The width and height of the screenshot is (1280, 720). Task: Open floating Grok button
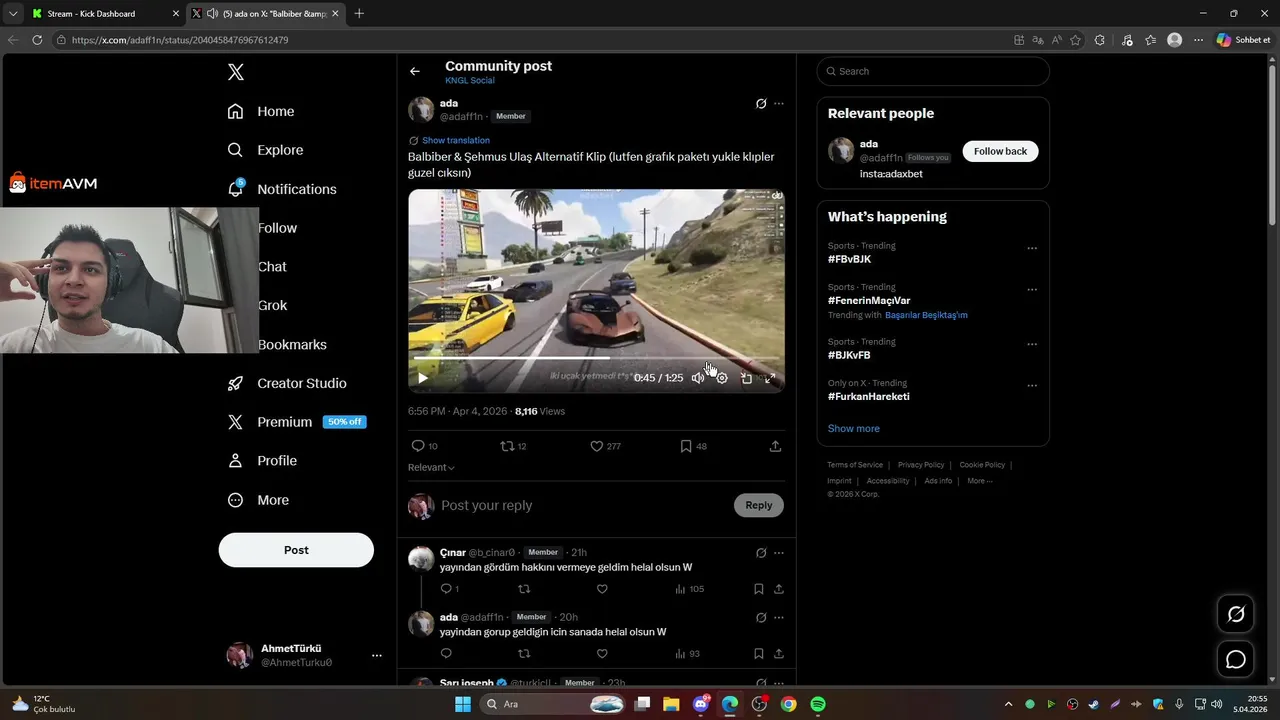(1236, 614)
